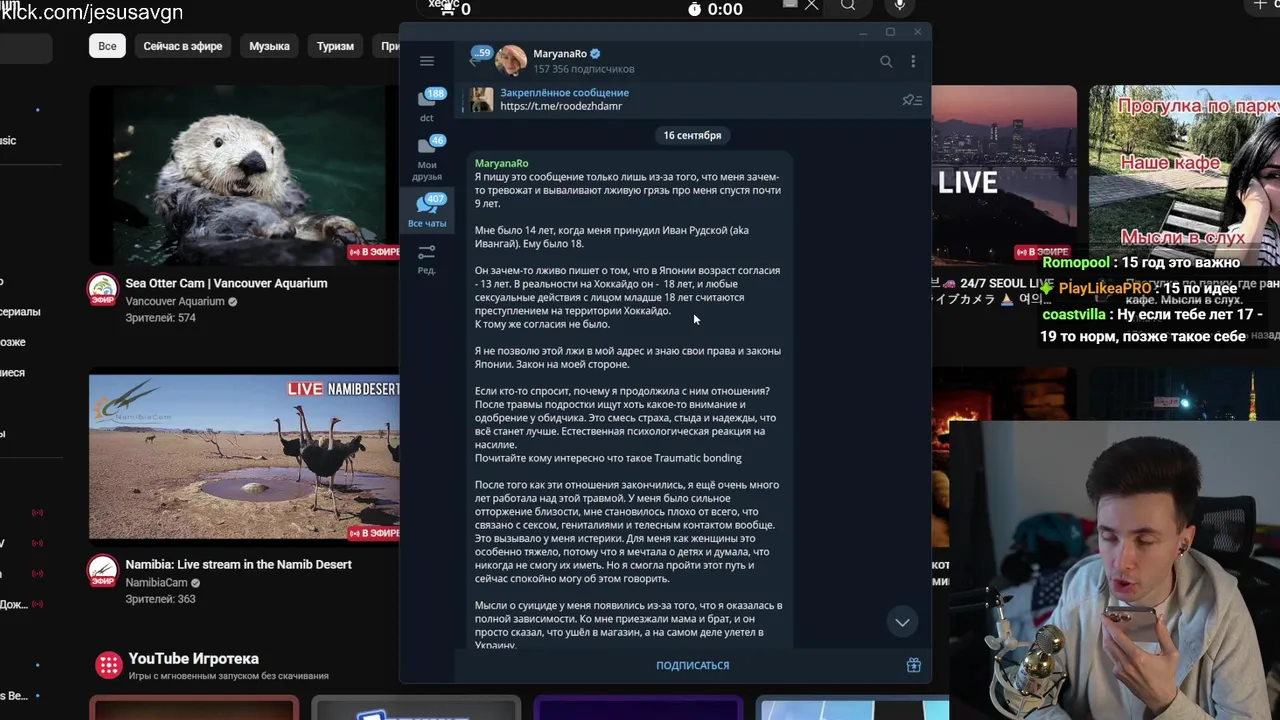Open the gift icon beside subscribe
Screen dimensions: 1280x720
[x=913, y=665]
